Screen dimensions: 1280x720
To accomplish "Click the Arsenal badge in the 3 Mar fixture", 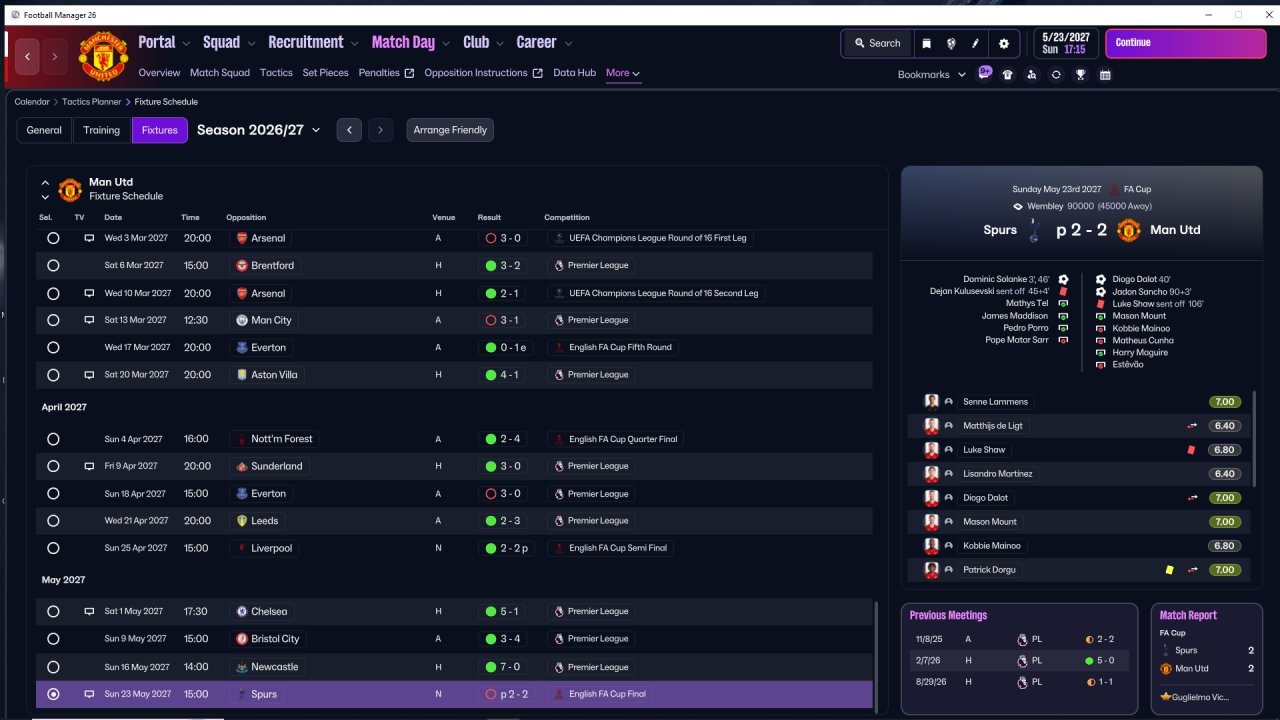I will coord(241,238).
